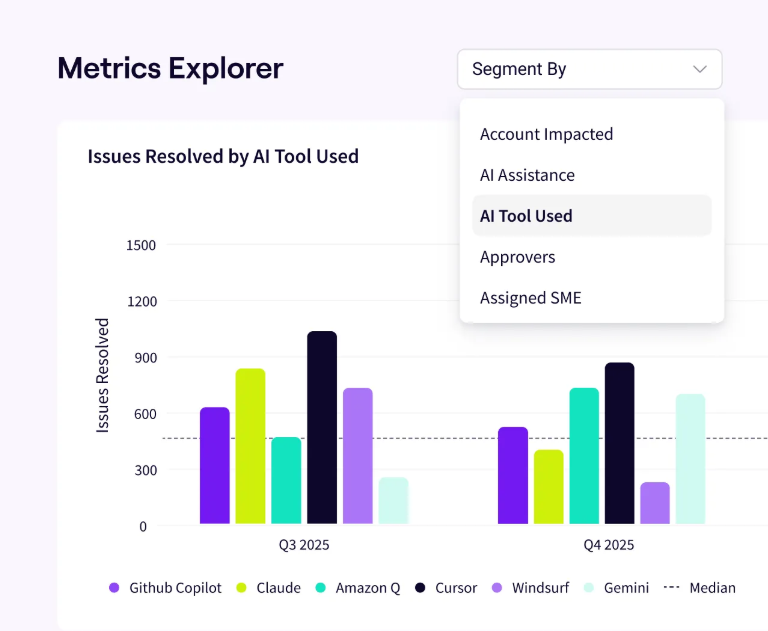
Task: Click Cursor dark navy legend dot
Action: [x=420, y=588]
